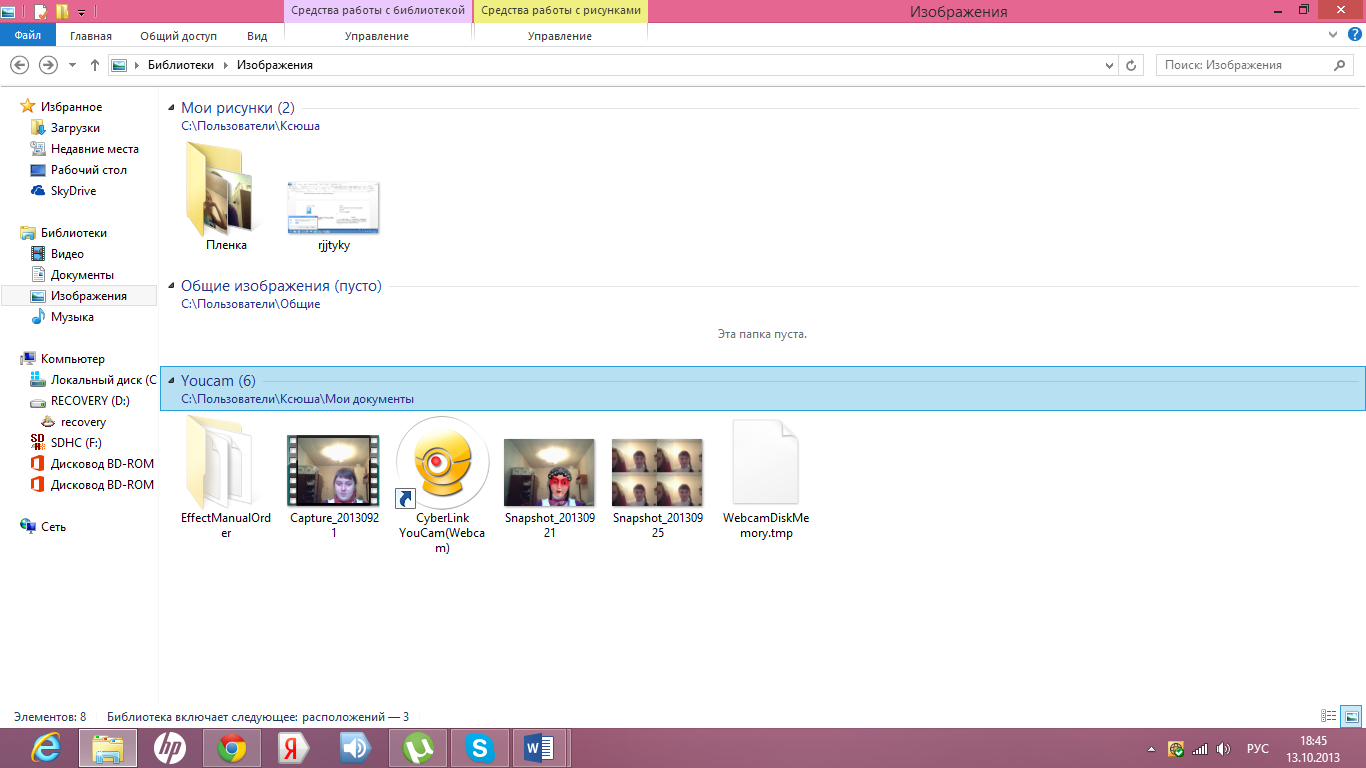The image size is (1366, 768).
Task: Expand the ribbon with the chevron
Action: (x=1331, y=35)
